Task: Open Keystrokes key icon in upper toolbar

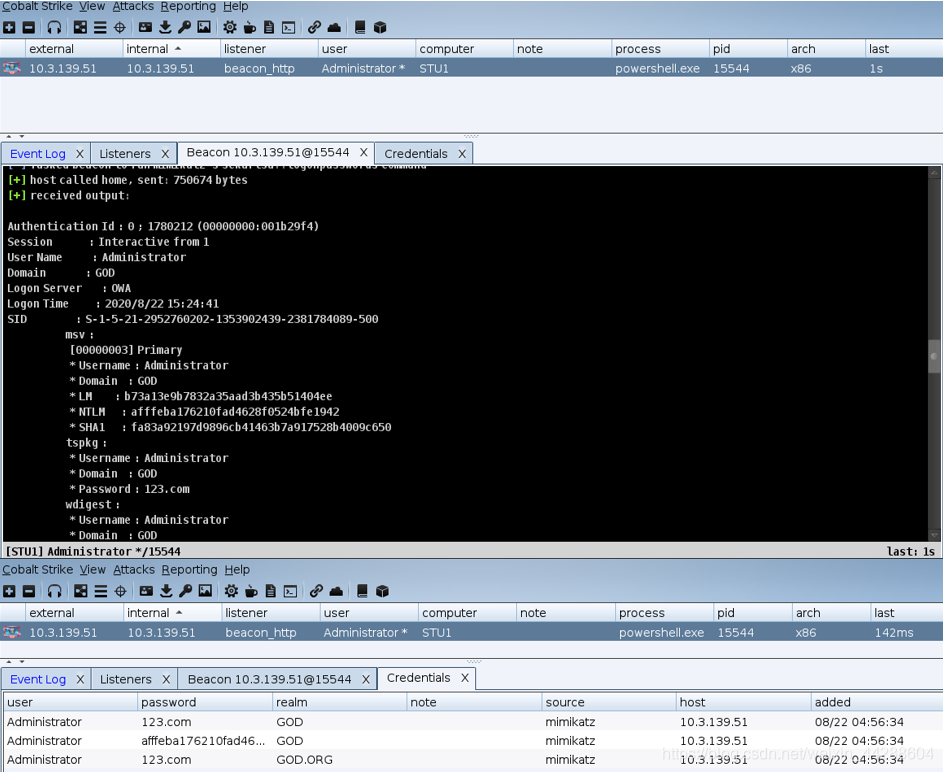Action: (x=185, y=28)
